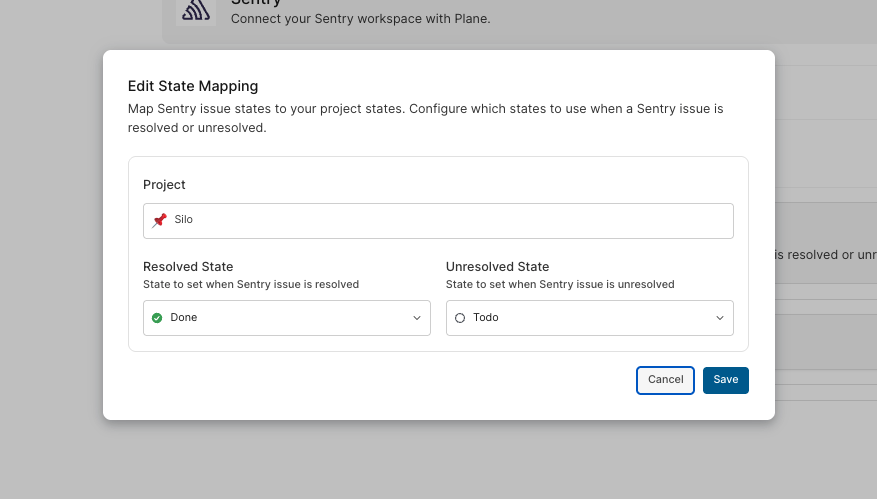Screen dimensions: 877x499
Task: Cancel the Edit State Mapping dialog
Action: [665, 380]
